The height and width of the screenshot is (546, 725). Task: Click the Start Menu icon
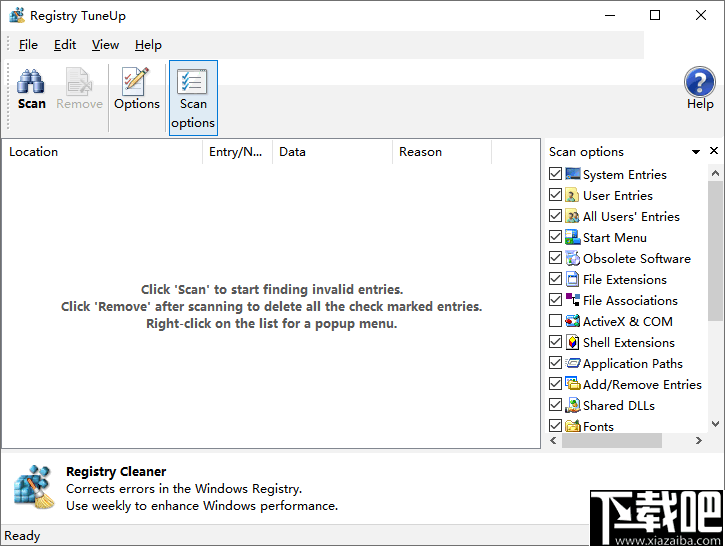point(572,237)
